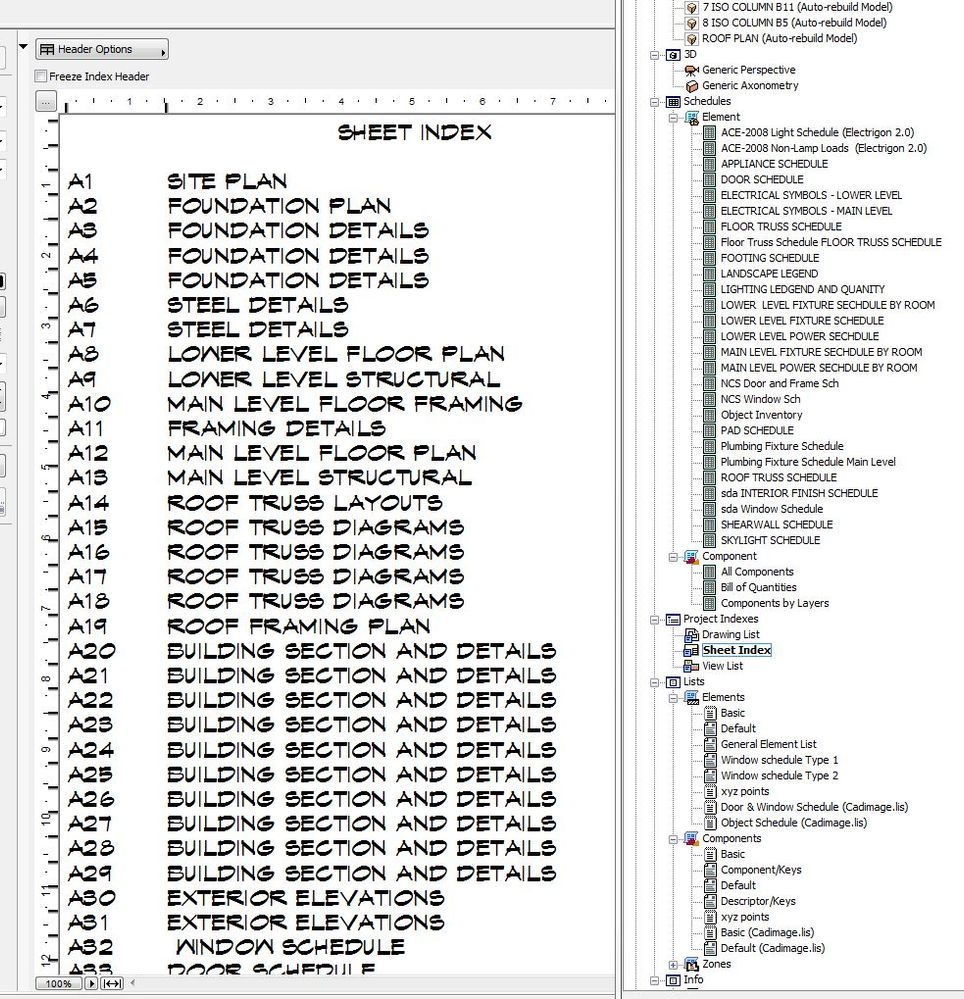
Task: Click the A32 WINDOW SCHEDULE row
Action: click(x=236, y=947)
